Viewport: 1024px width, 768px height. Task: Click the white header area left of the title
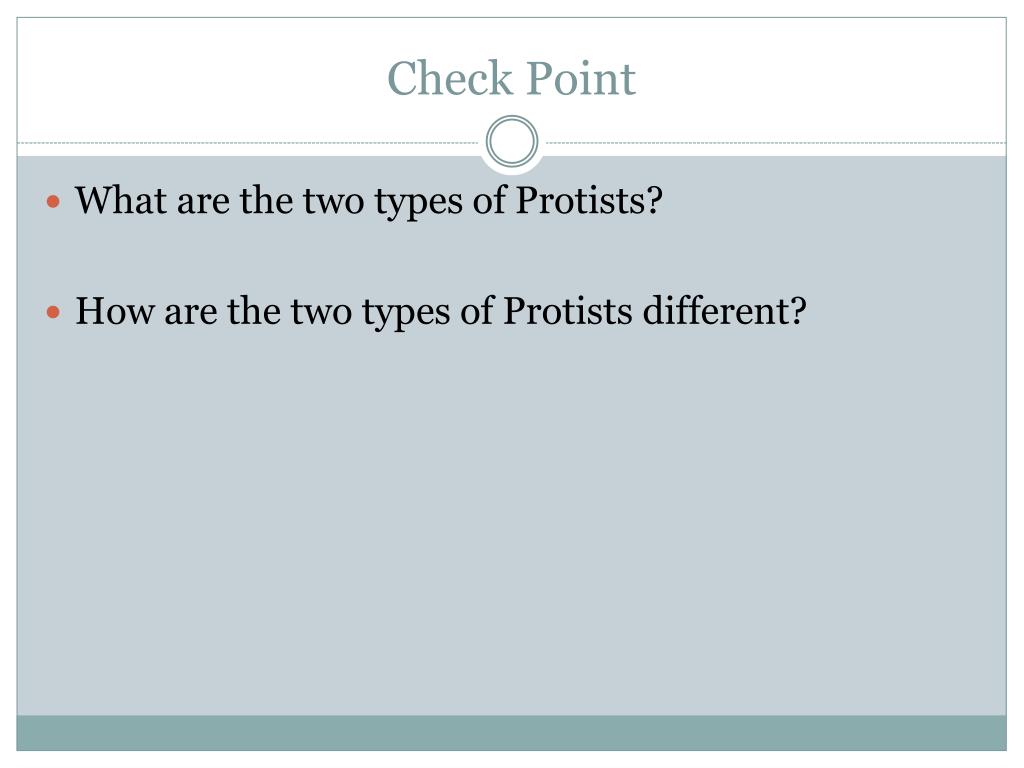(196, 78)
